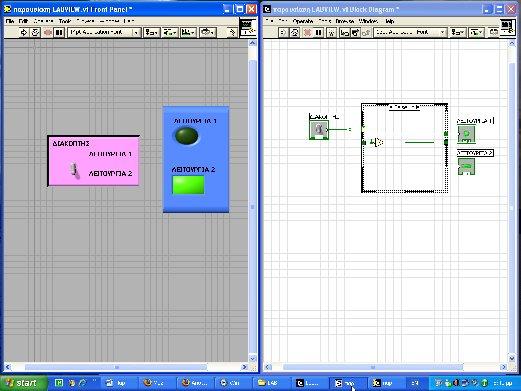
Task: Open Operate menu in Block Diagram window
Action: tap(303, 21)
